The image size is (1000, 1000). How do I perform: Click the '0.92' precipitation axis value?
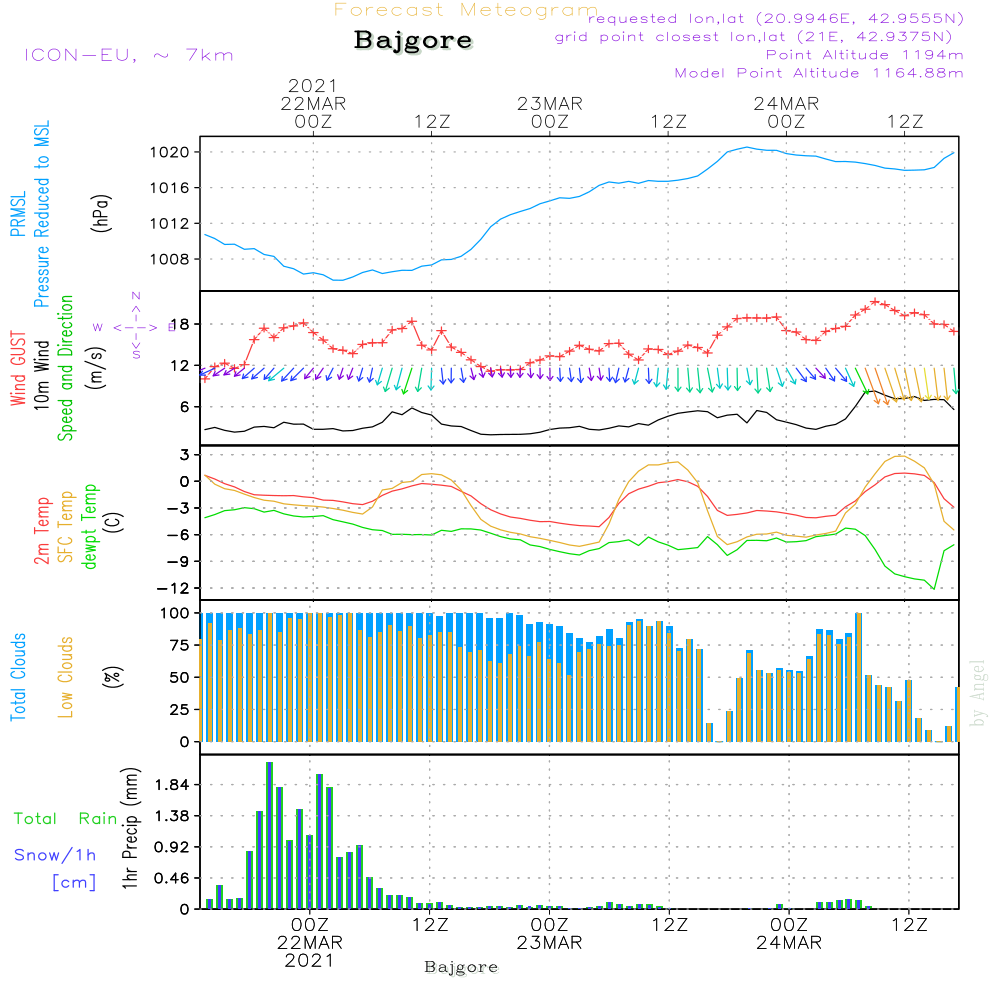[x=172, y=848]
